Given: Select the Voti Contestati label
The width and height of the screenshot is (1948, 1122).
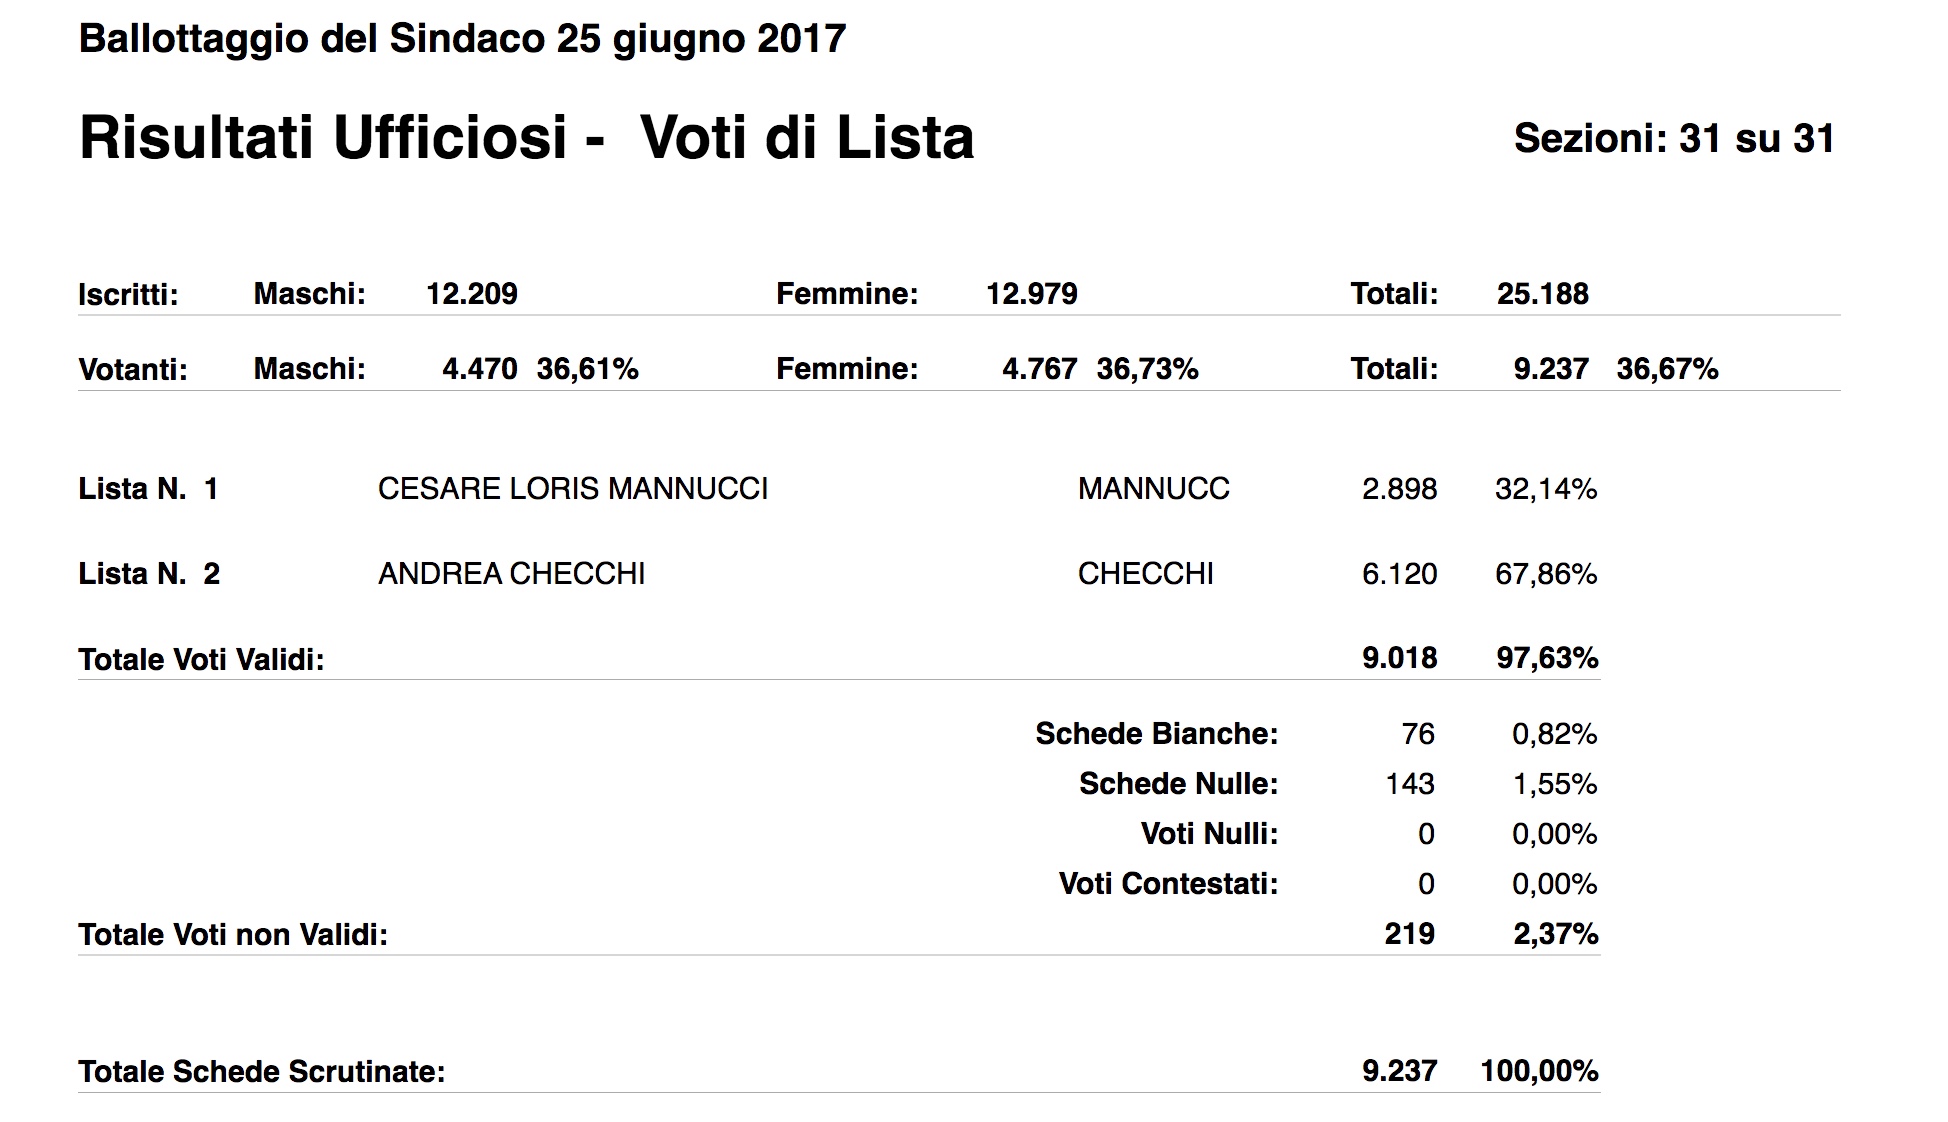Looking at the screenshot, I should click(1168, 884).
